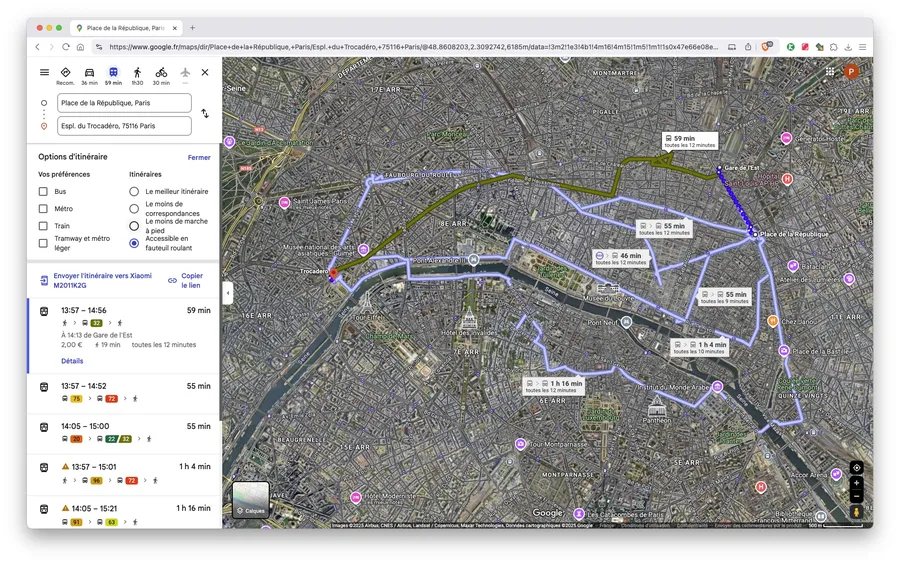Select the 14:05 – 15:00 route option
The height and width of the screenshot is (564, 900).
[124, 433]
